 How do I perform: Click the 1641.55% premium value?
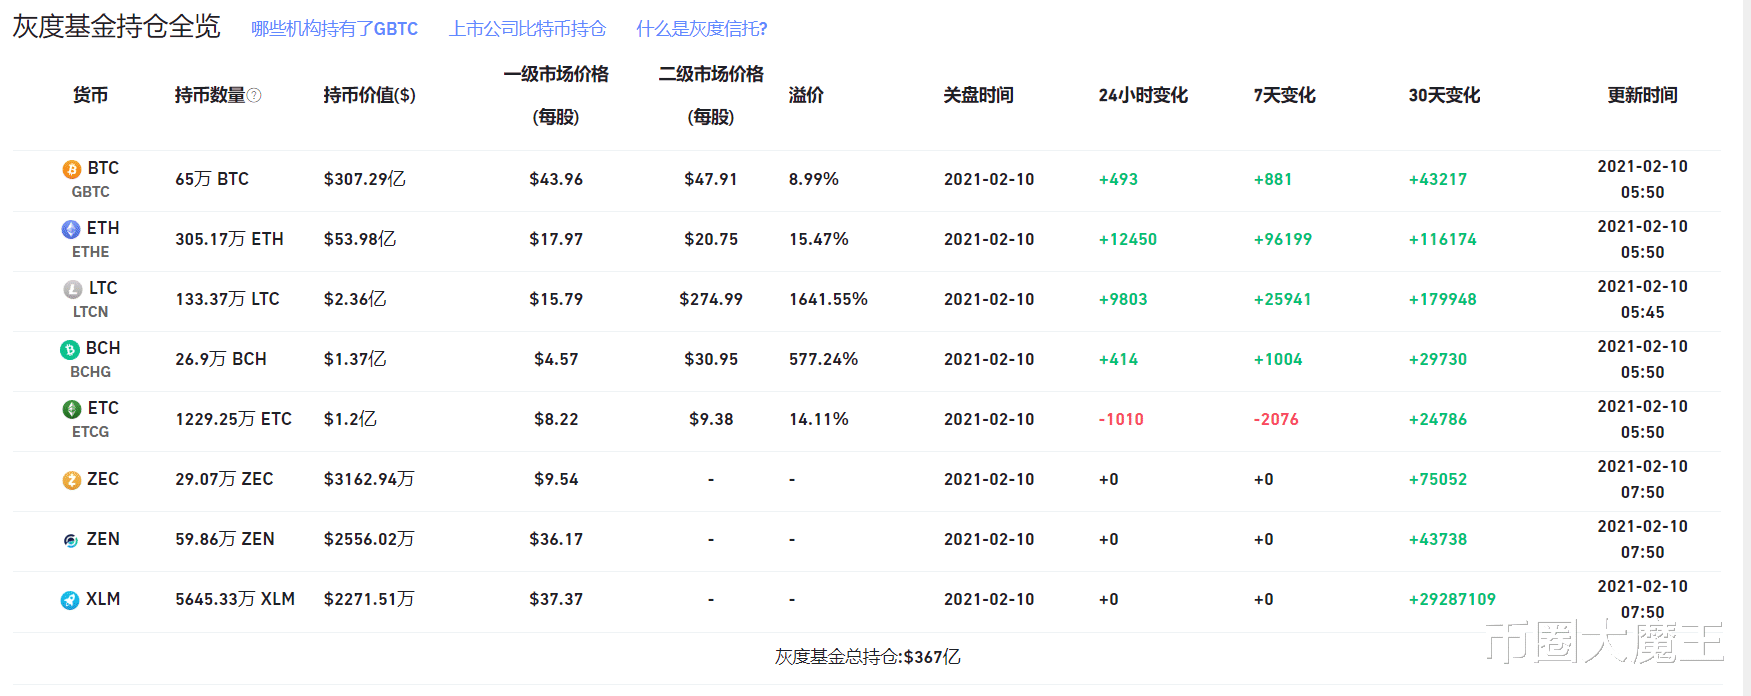point(828,299)
